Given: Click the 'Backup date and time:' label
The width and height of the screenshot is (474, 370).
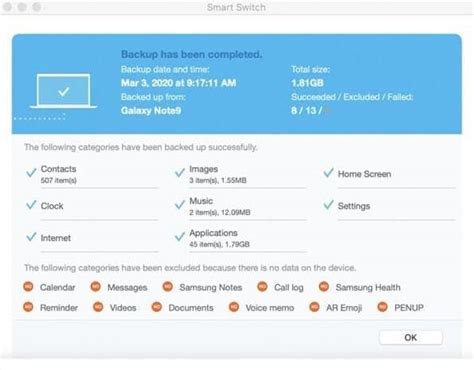Looking at the screenshot, I should point(165,69).
